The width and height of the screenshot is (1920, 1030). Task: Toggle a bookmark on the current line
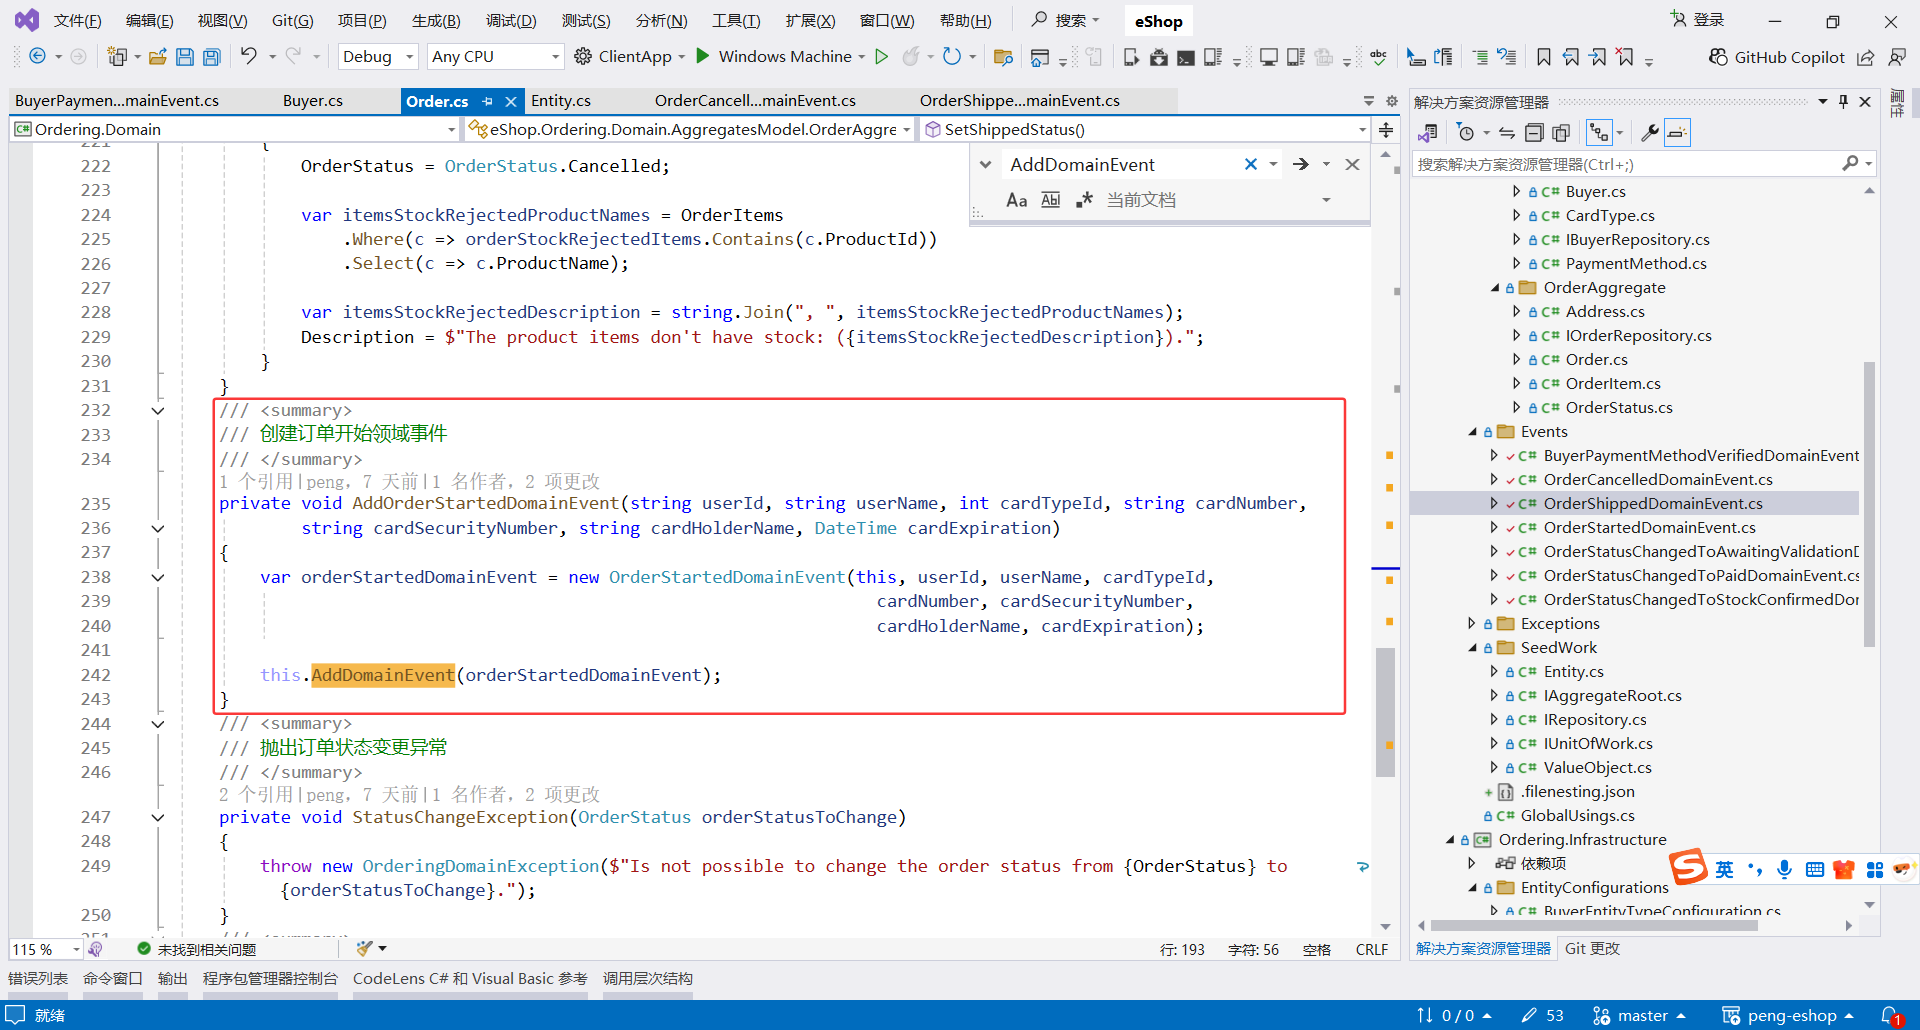click(1544, 57)
